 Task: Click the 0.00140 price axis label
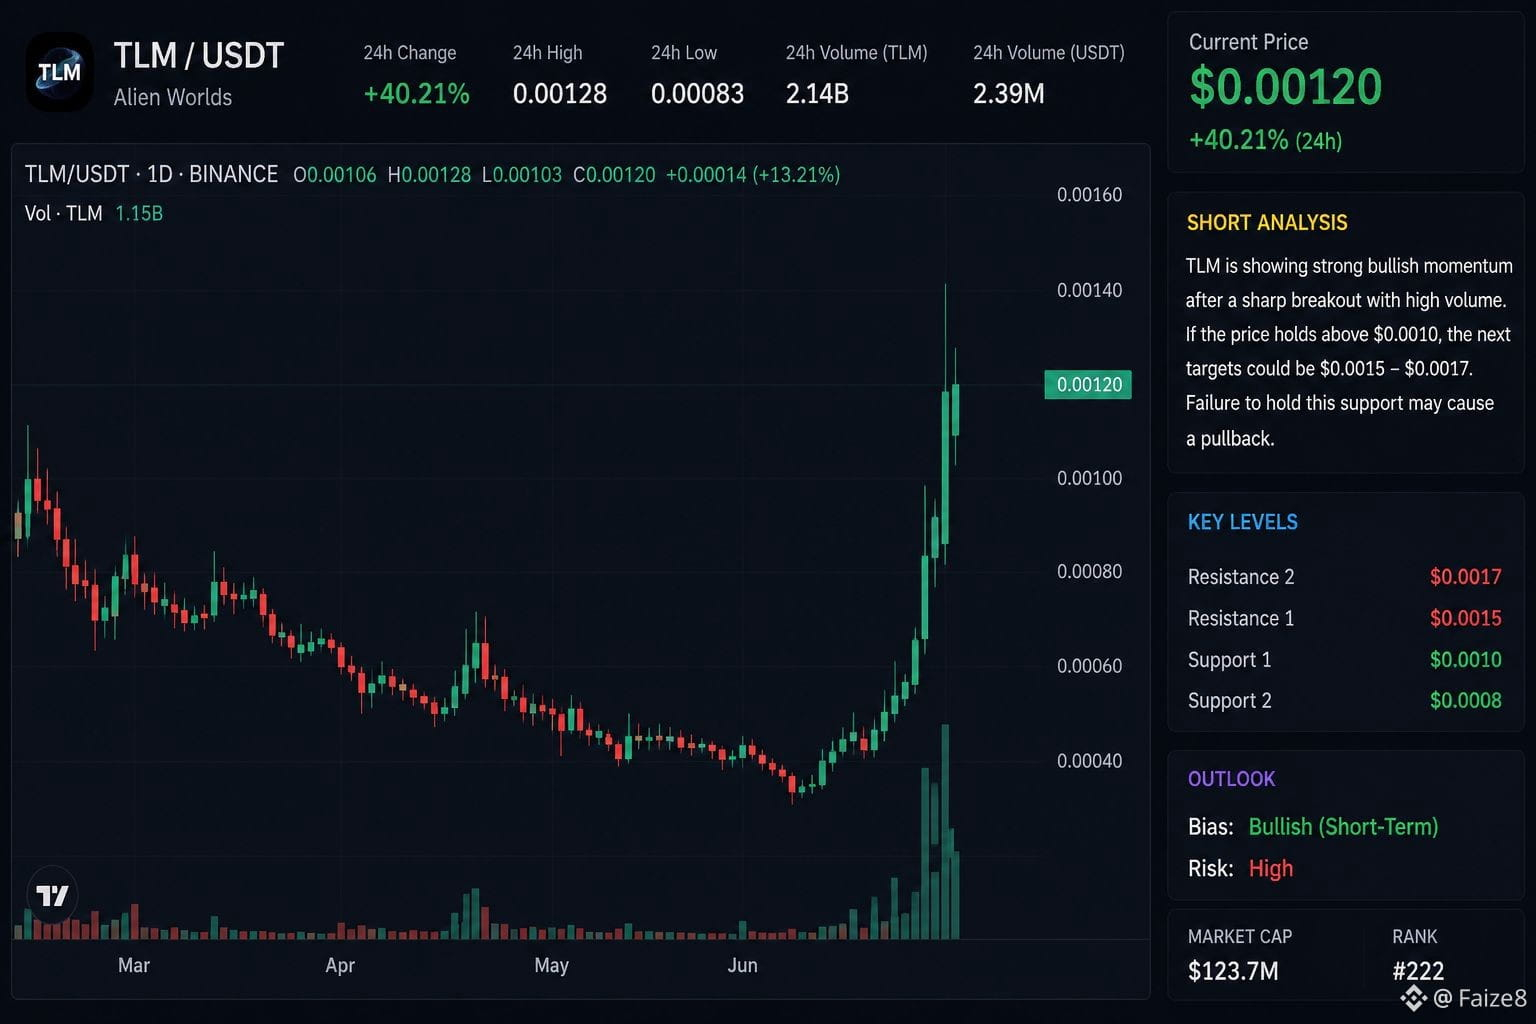point(1089,290)
